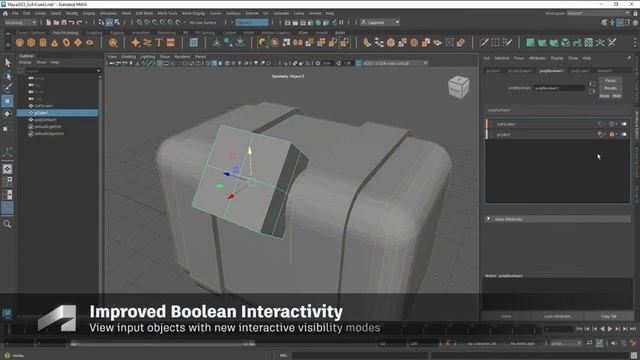This screenshot has width=640, height=360.
Task: Click the crossed-tools icon at the shelf end
Action: [612, 42]
